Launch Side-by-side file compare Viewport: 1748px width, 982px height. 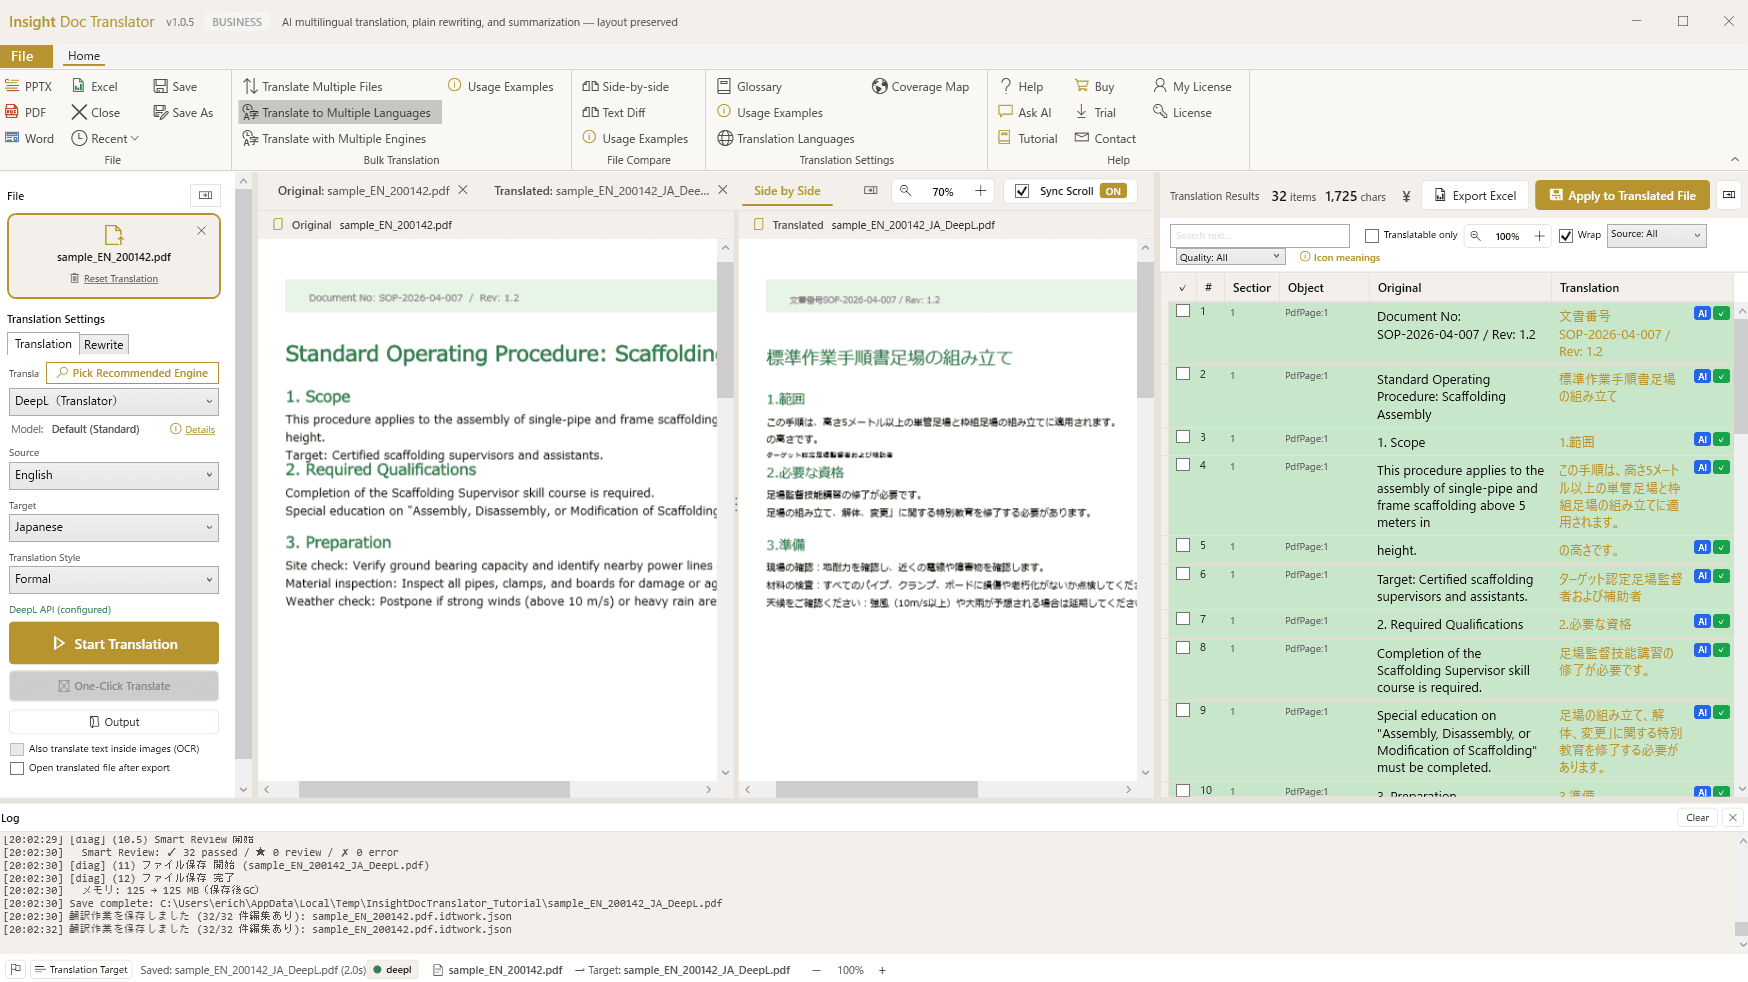click(x=626, y=86)
